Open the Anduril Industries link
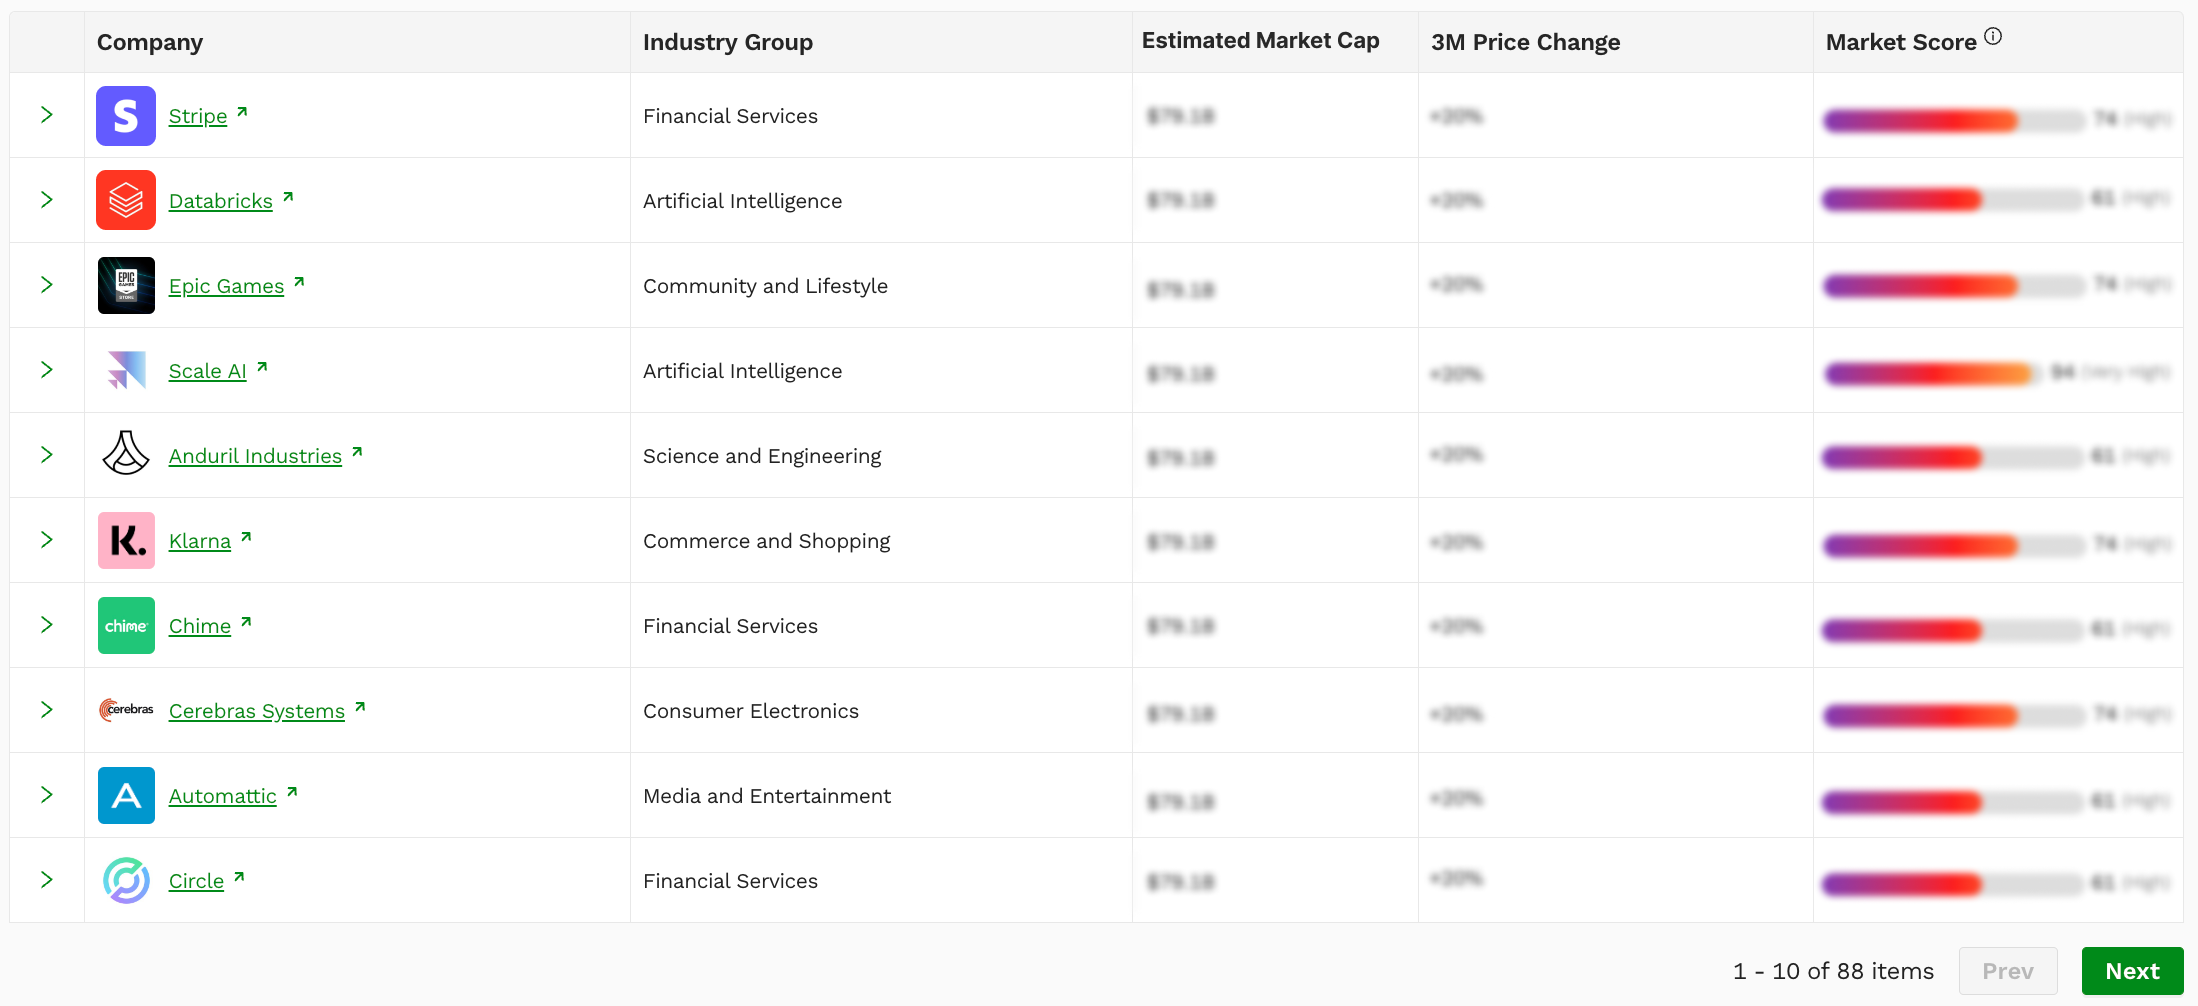The height and width of the screenshot is (1006, 2198). 255,456
